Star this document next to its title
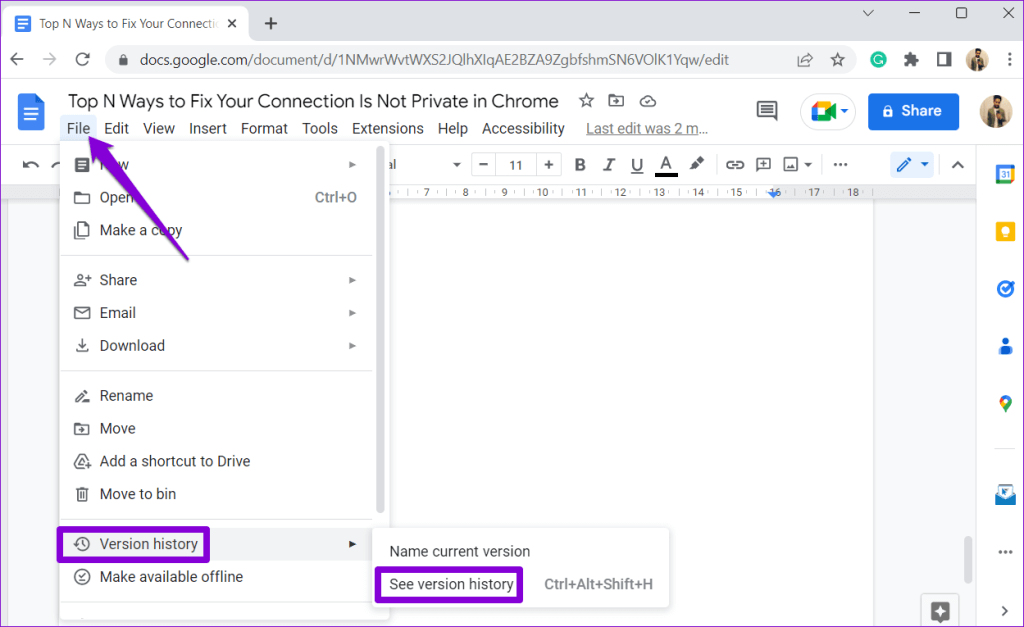This screenshot has width=1024, height=627. [586, 100]
